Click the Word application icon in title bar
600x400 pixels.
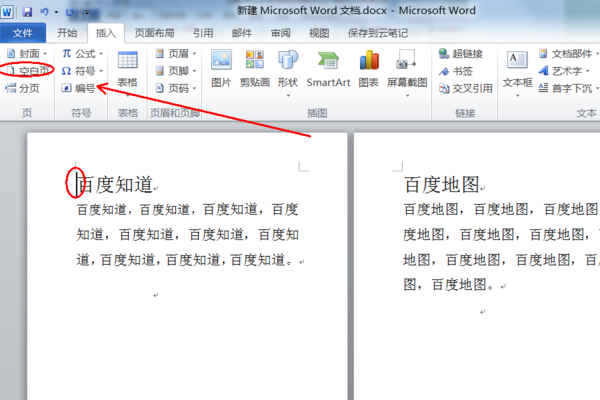tap(7, 12)
